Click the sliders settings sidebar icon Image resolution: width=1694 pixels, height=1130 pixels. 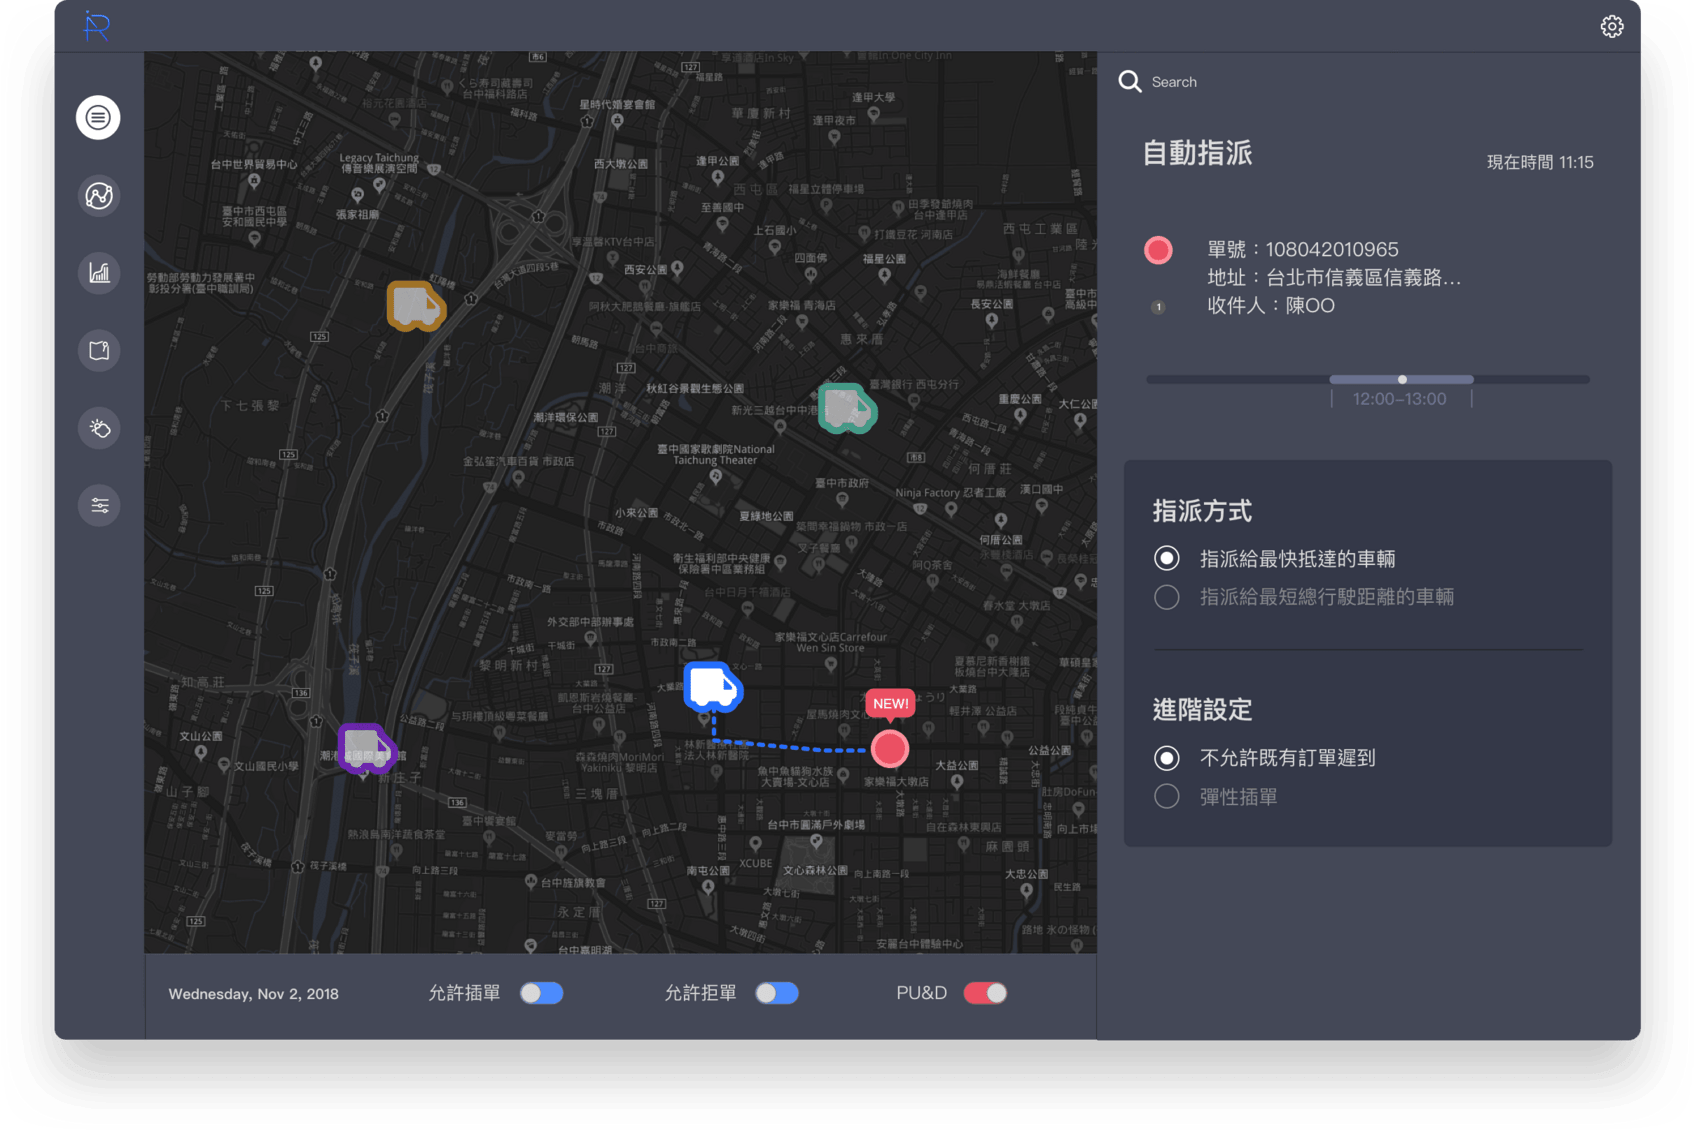98,505
